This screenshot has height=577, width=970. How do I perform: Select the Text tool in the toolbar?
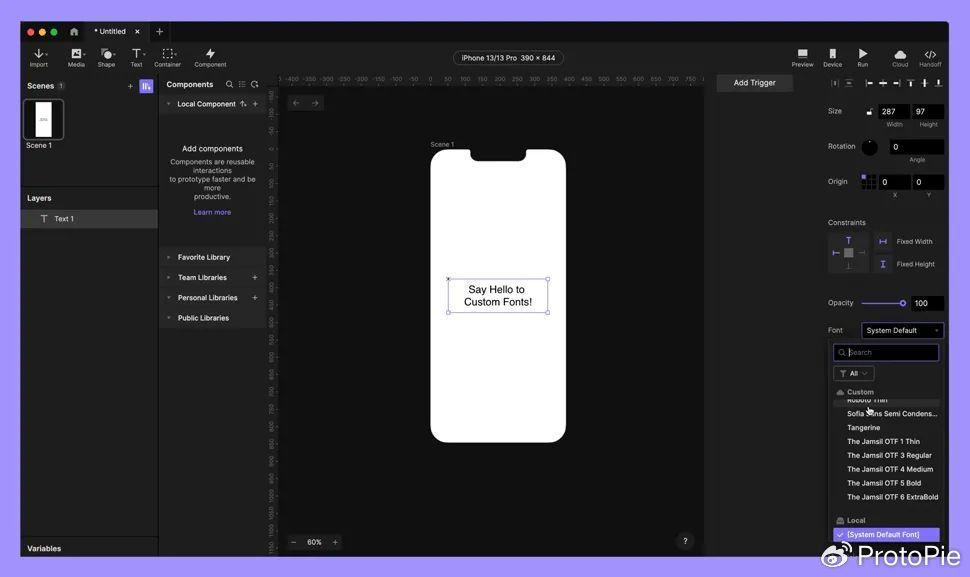tap(137, 58)
